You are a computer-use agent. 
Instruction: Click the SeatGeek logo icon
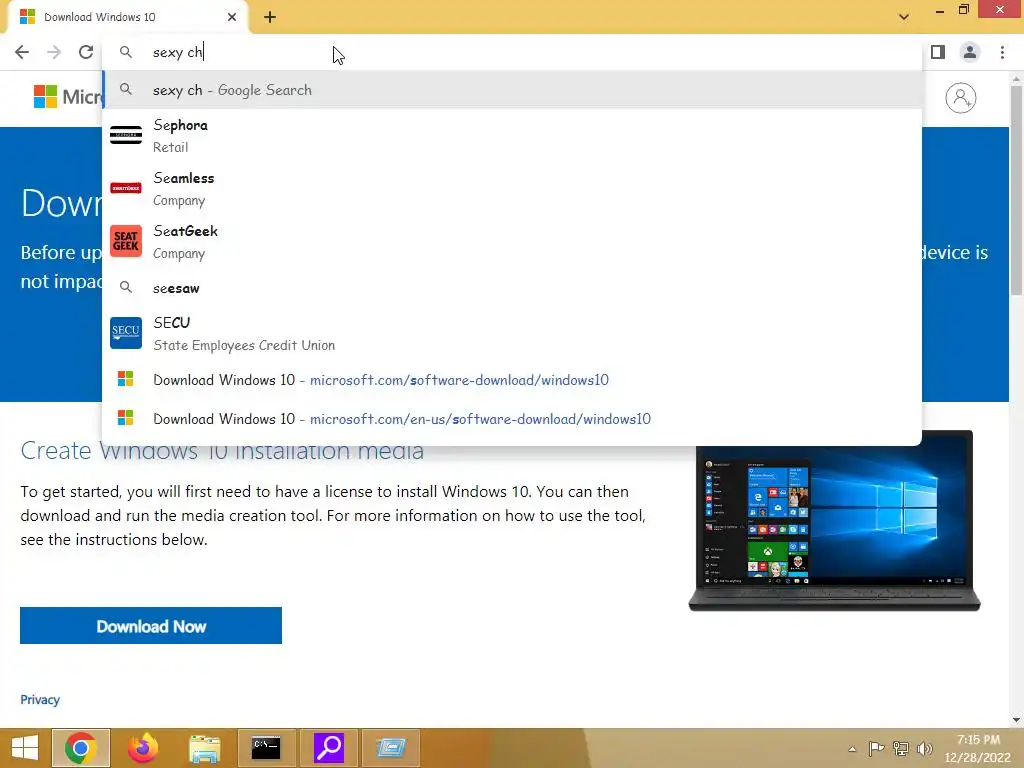pos(126,241)
